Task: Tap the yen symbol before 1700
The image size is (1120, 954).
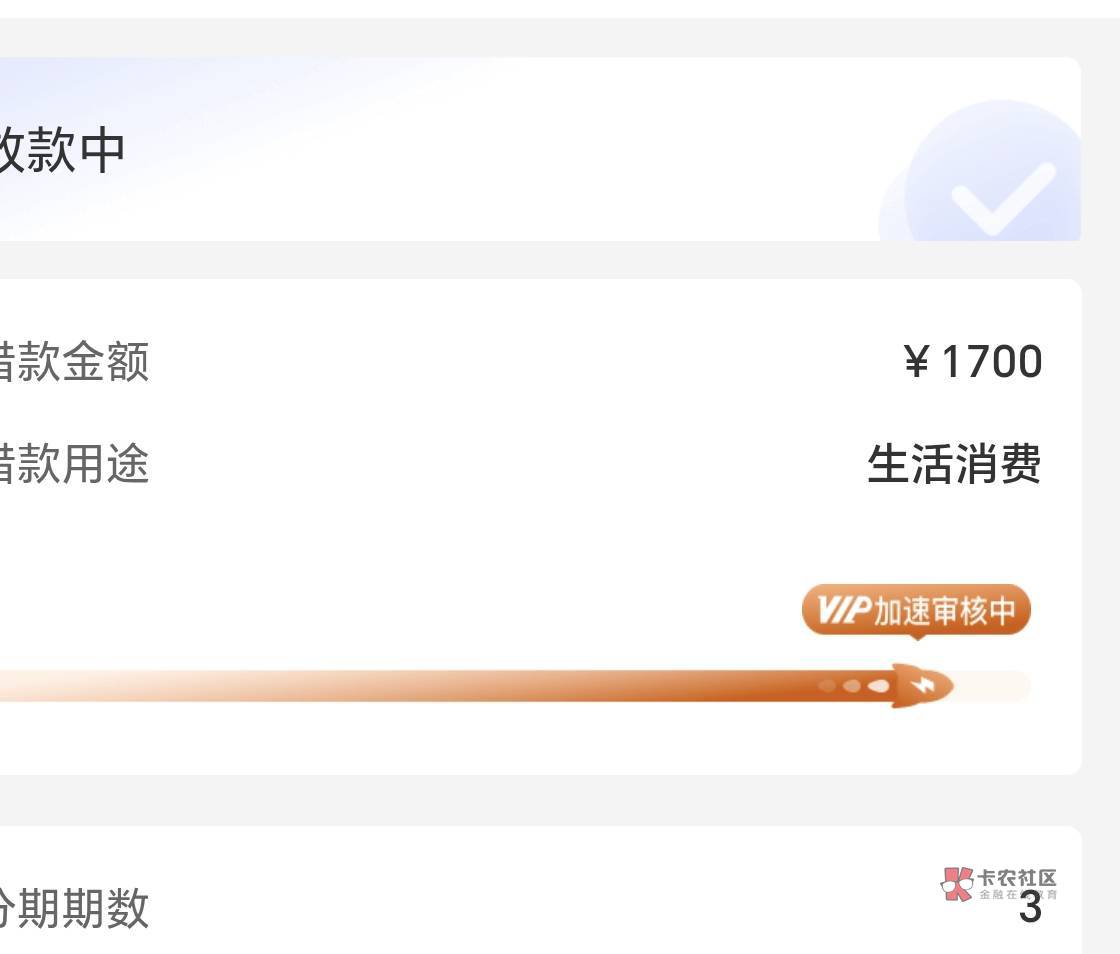Action: click(916, 362)
